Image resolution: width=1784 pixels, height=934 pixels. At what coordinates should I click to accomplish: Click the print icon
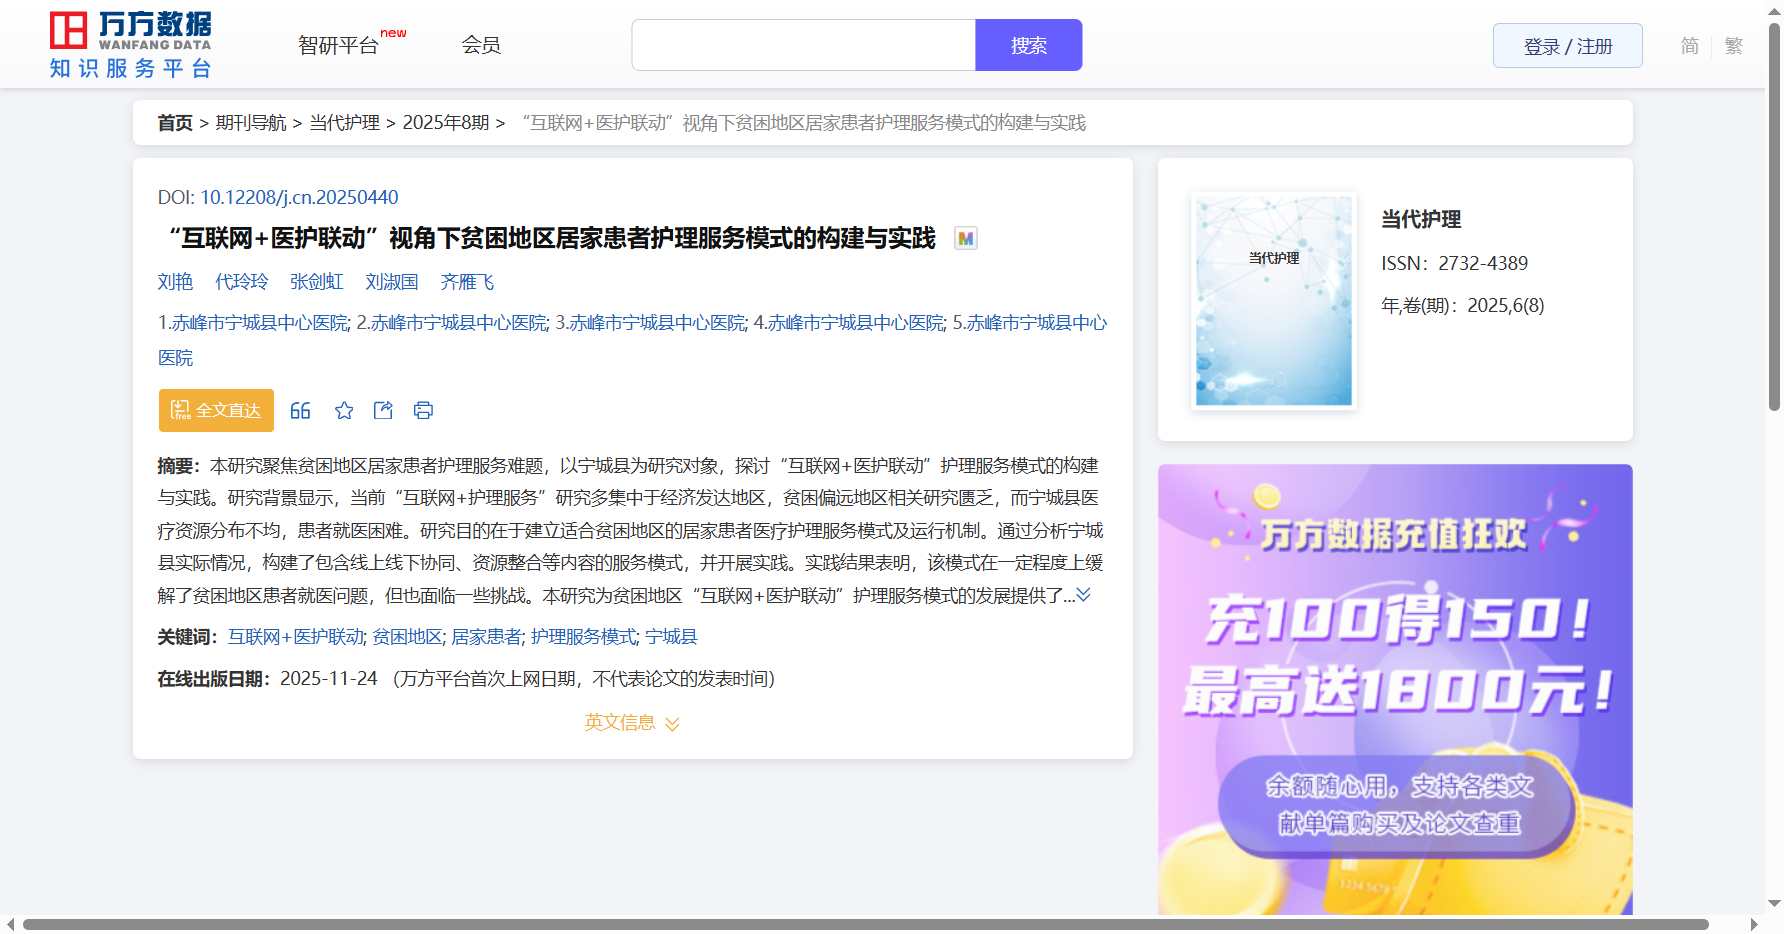(x=423, y=410)
